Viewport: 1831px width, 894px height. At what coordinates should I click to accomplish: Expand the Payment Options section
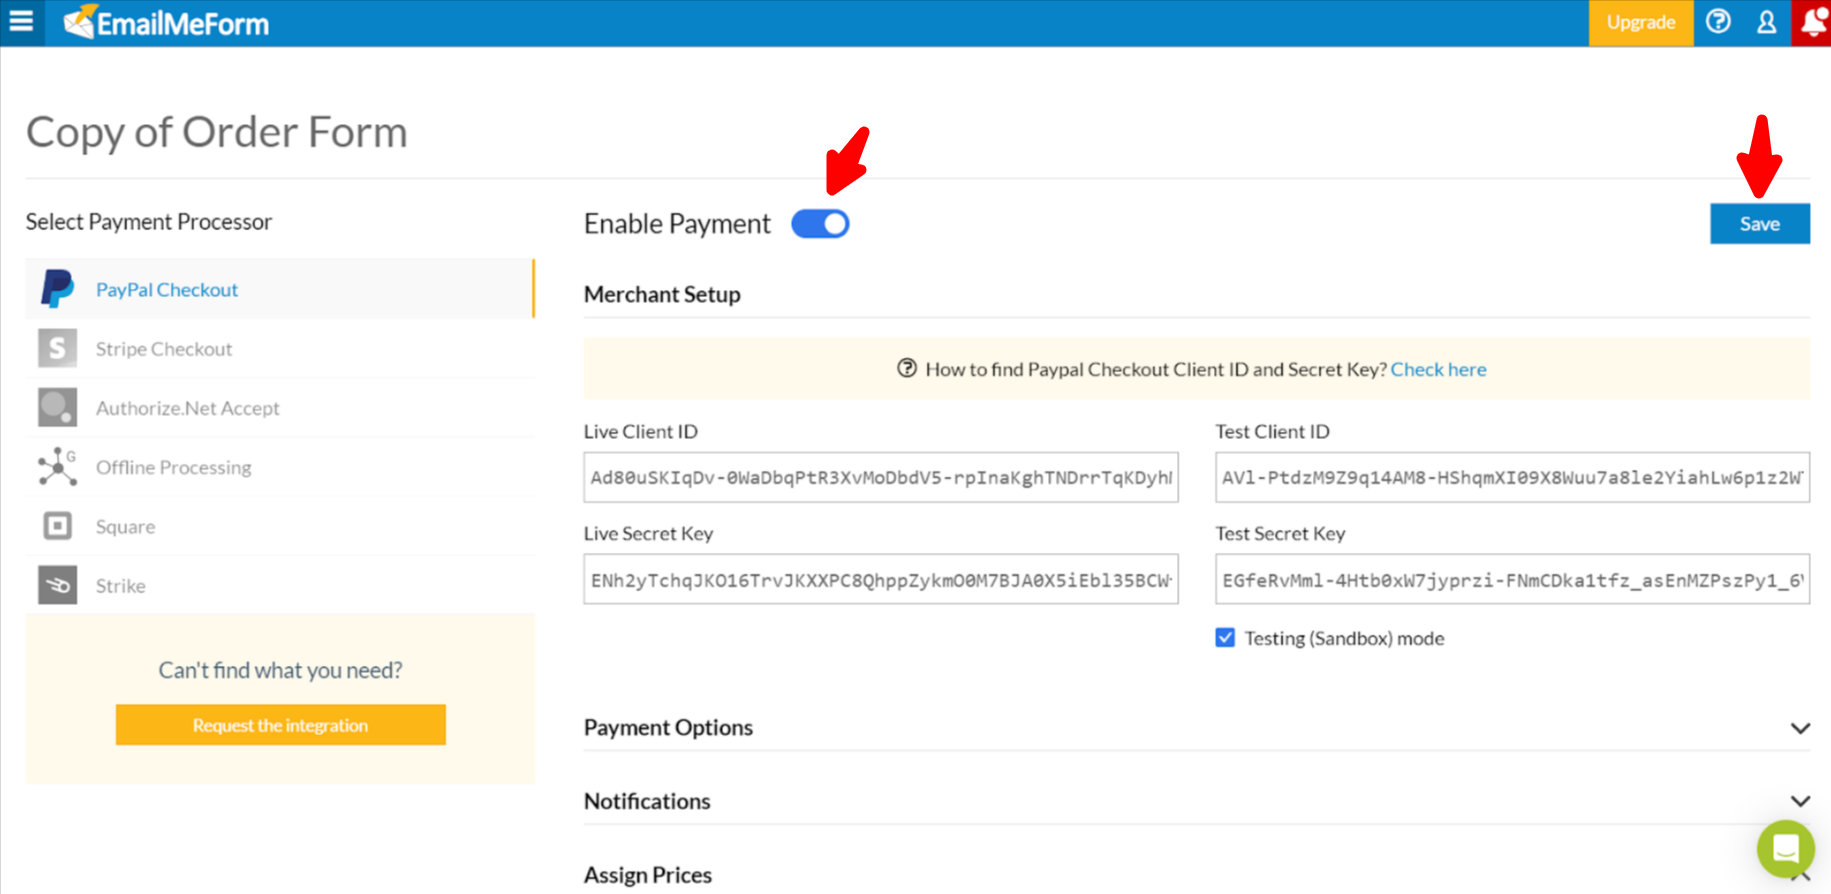tap(1196, 727)
